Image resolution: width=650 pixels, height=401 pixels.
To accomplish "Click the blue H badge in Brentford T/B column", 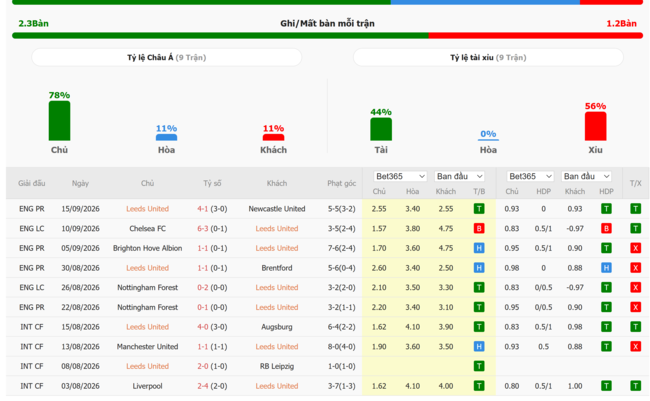I will 479,268.
